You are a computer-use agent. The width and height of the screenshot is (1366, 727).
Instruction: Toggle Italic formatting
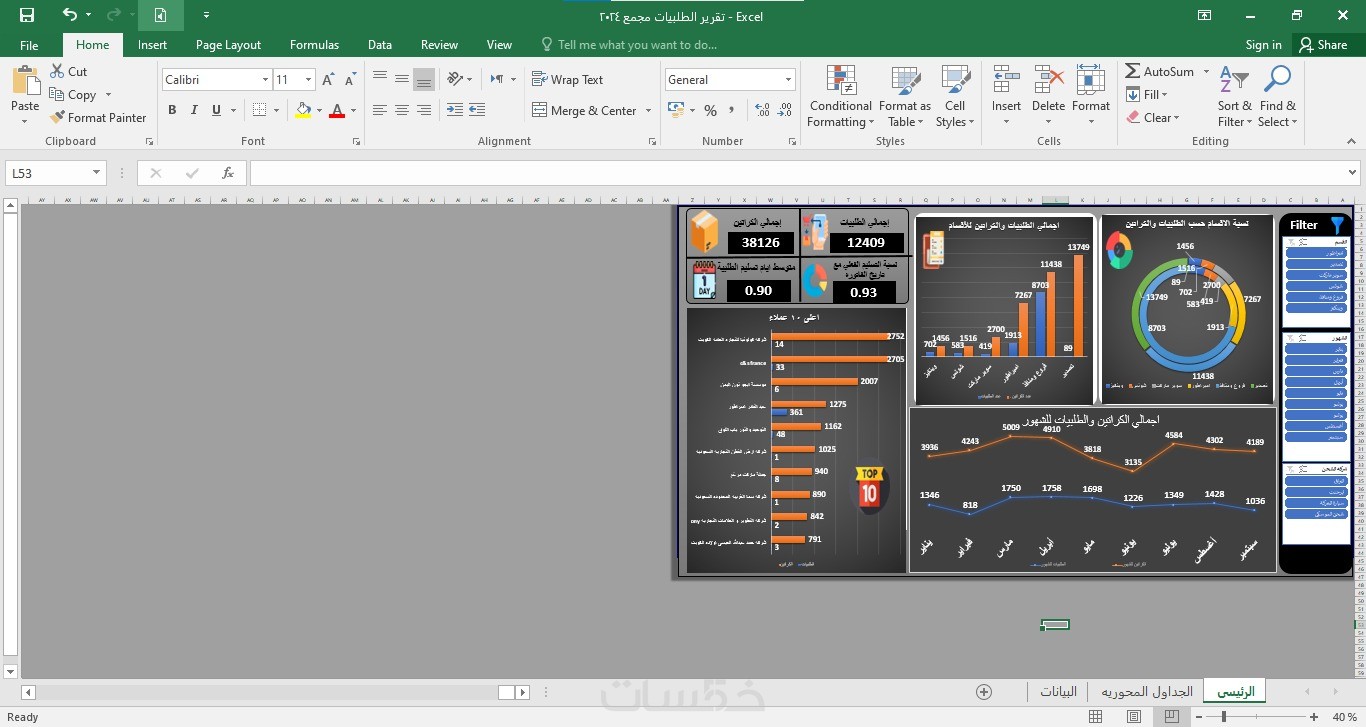click(194, 110)
